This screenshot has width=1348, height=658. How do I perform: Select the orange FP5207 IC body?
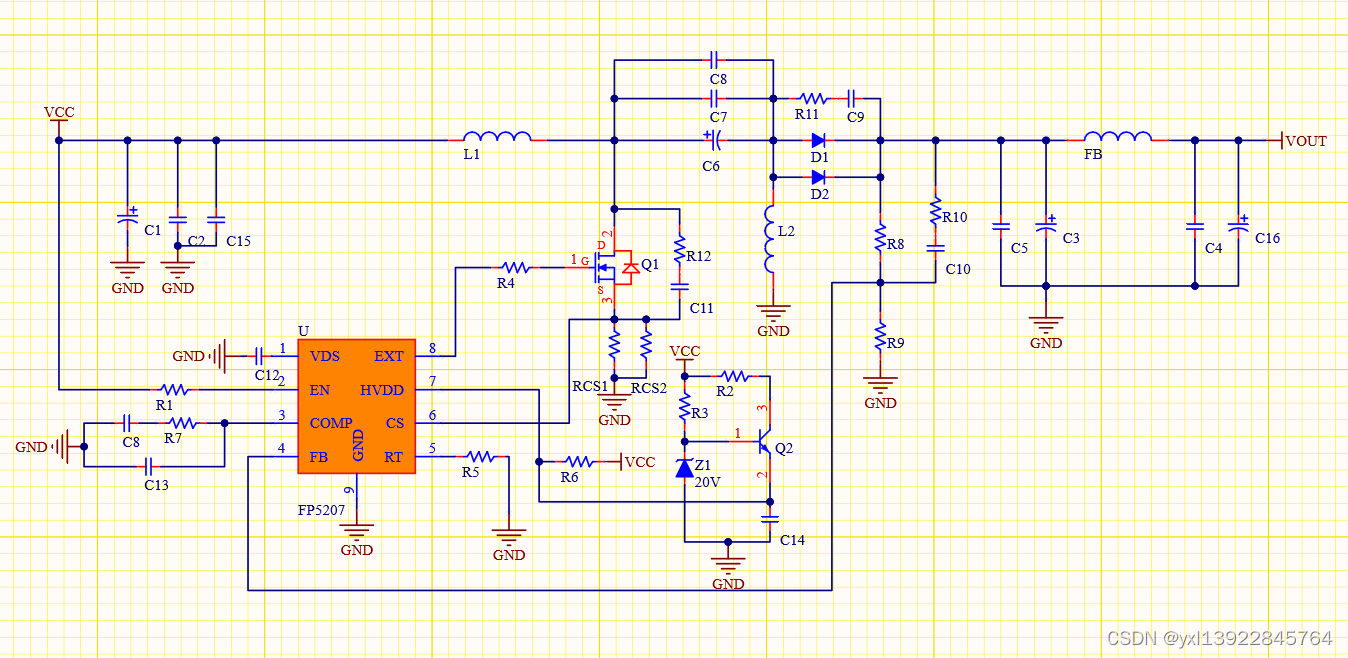point(356,406)
